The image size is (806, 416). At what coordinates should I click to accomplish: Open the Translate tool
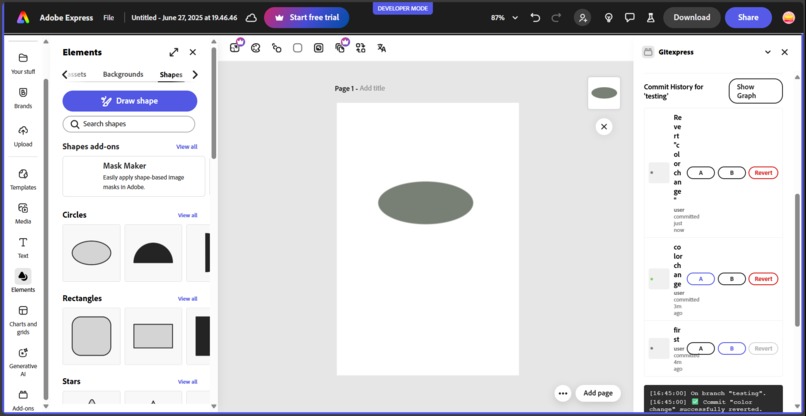(381, 48)
